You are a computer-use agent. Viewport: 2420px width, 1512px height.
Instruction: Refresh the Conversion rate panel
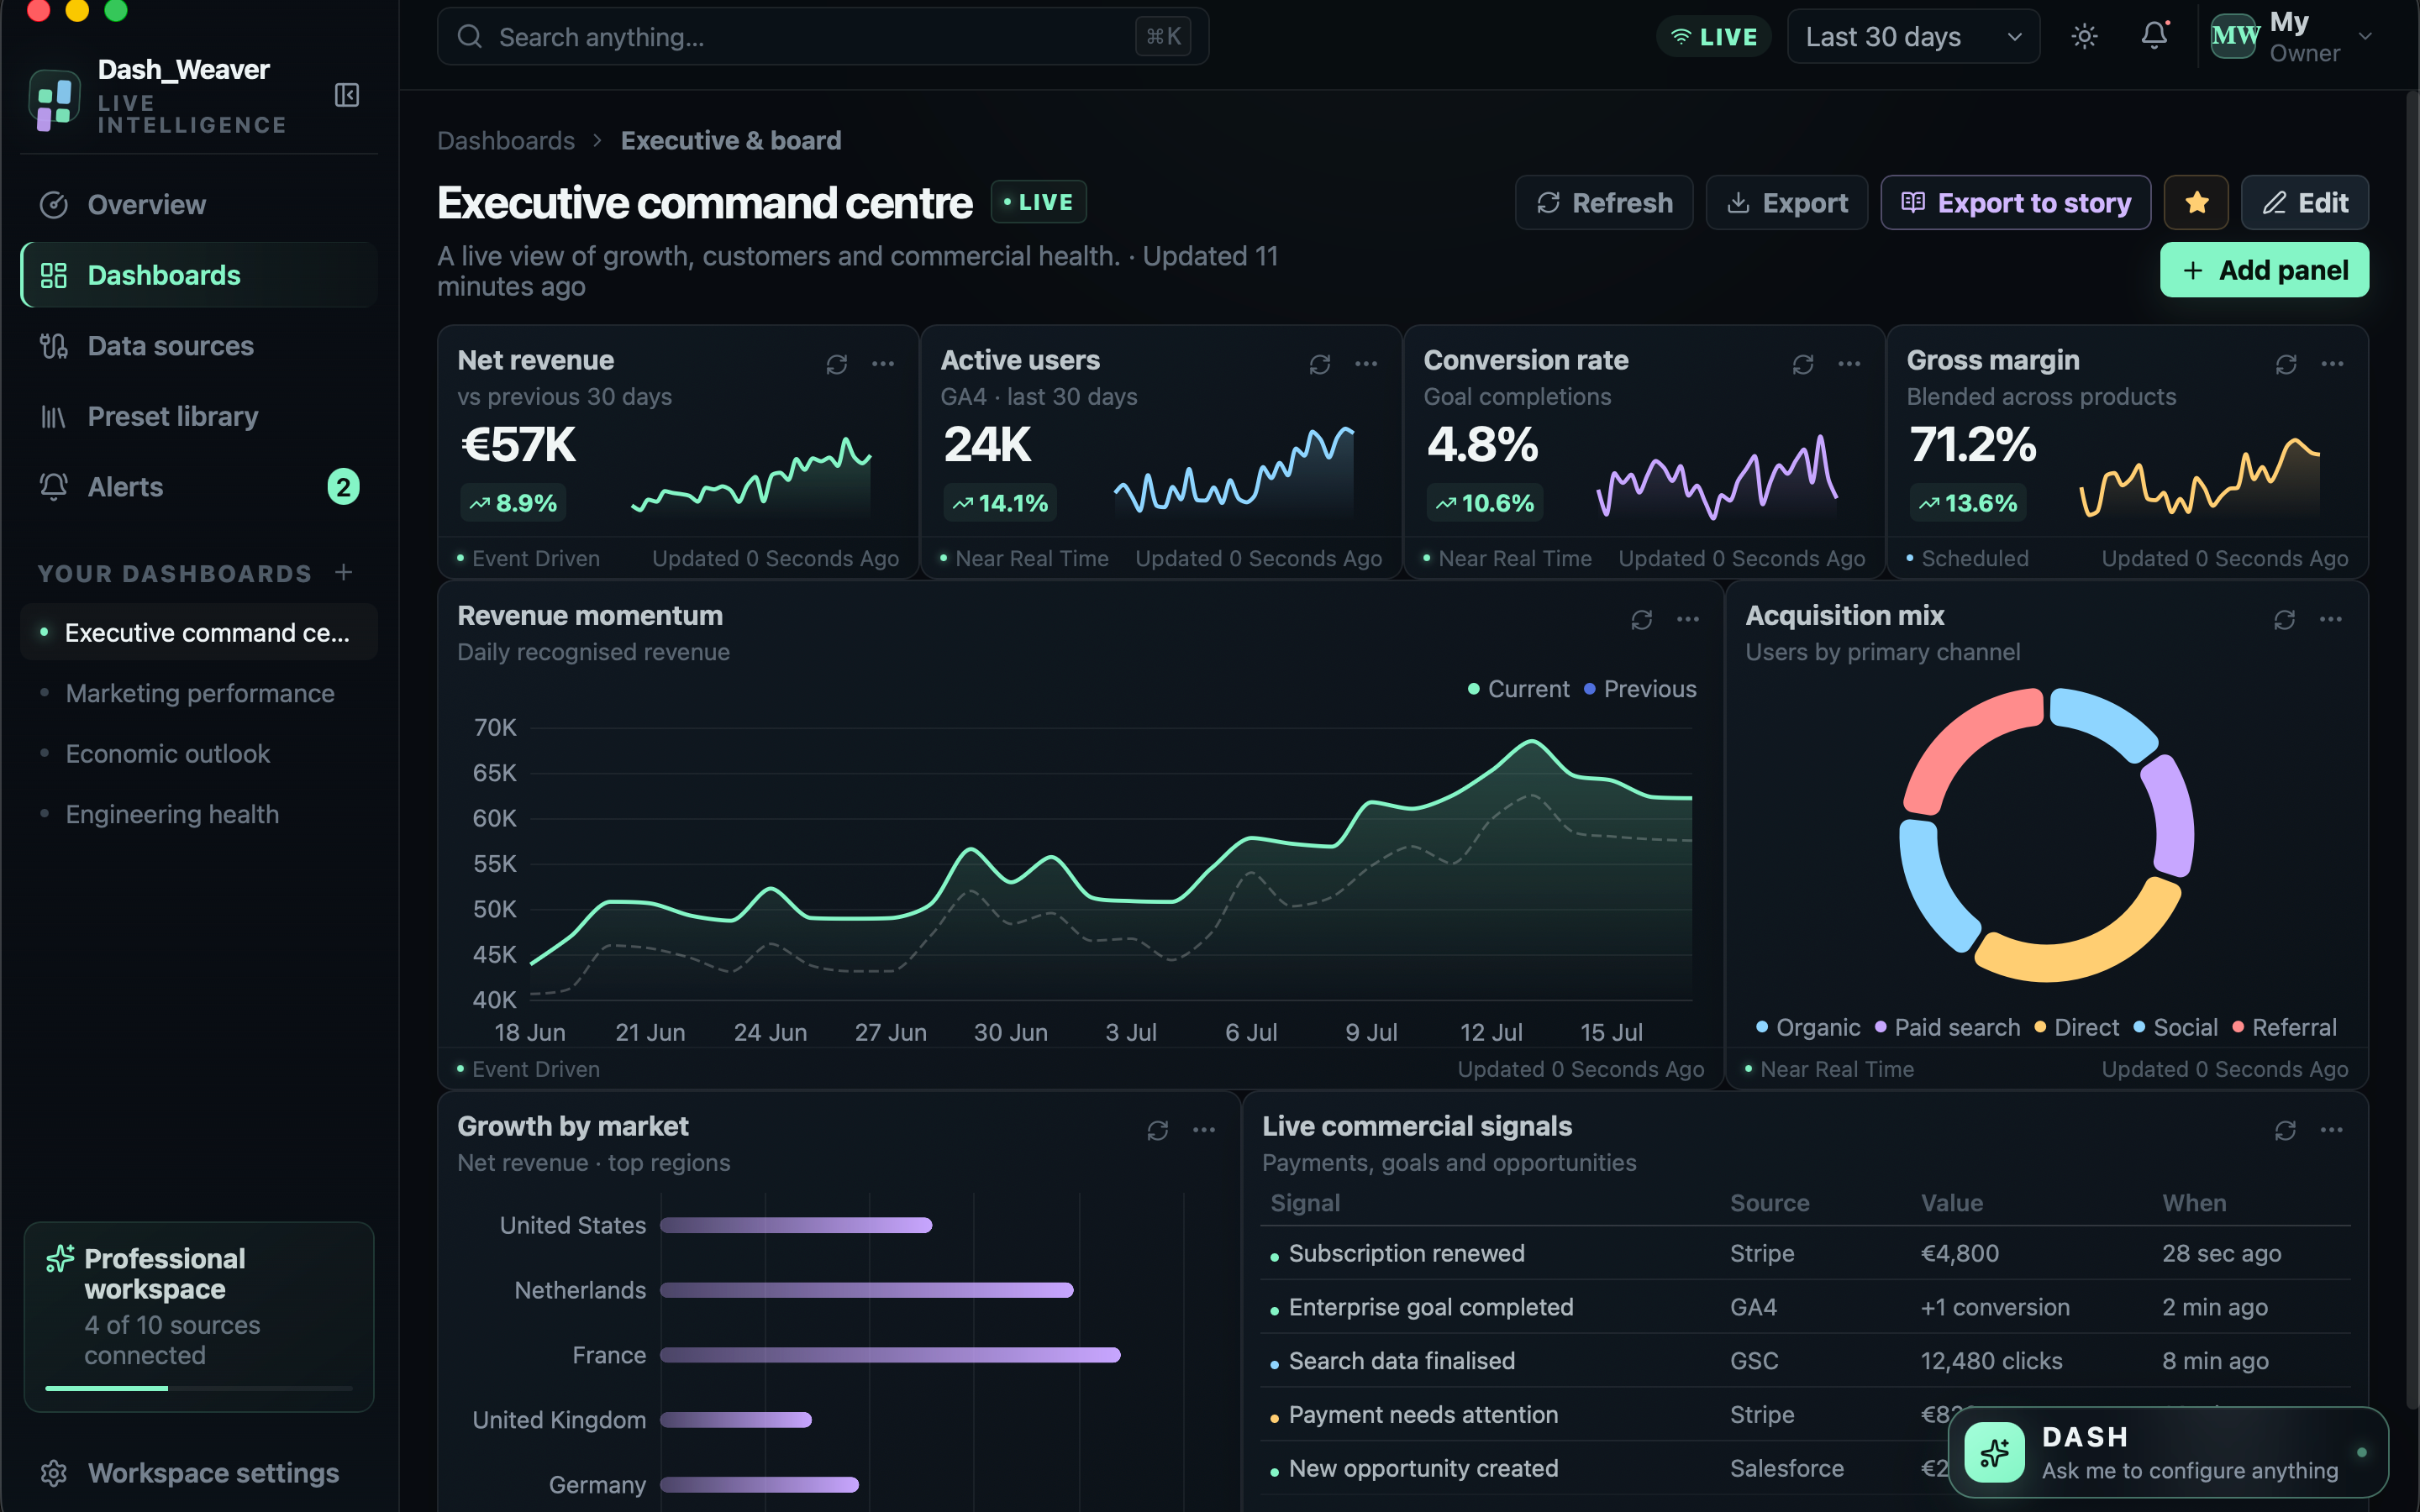1803,364
